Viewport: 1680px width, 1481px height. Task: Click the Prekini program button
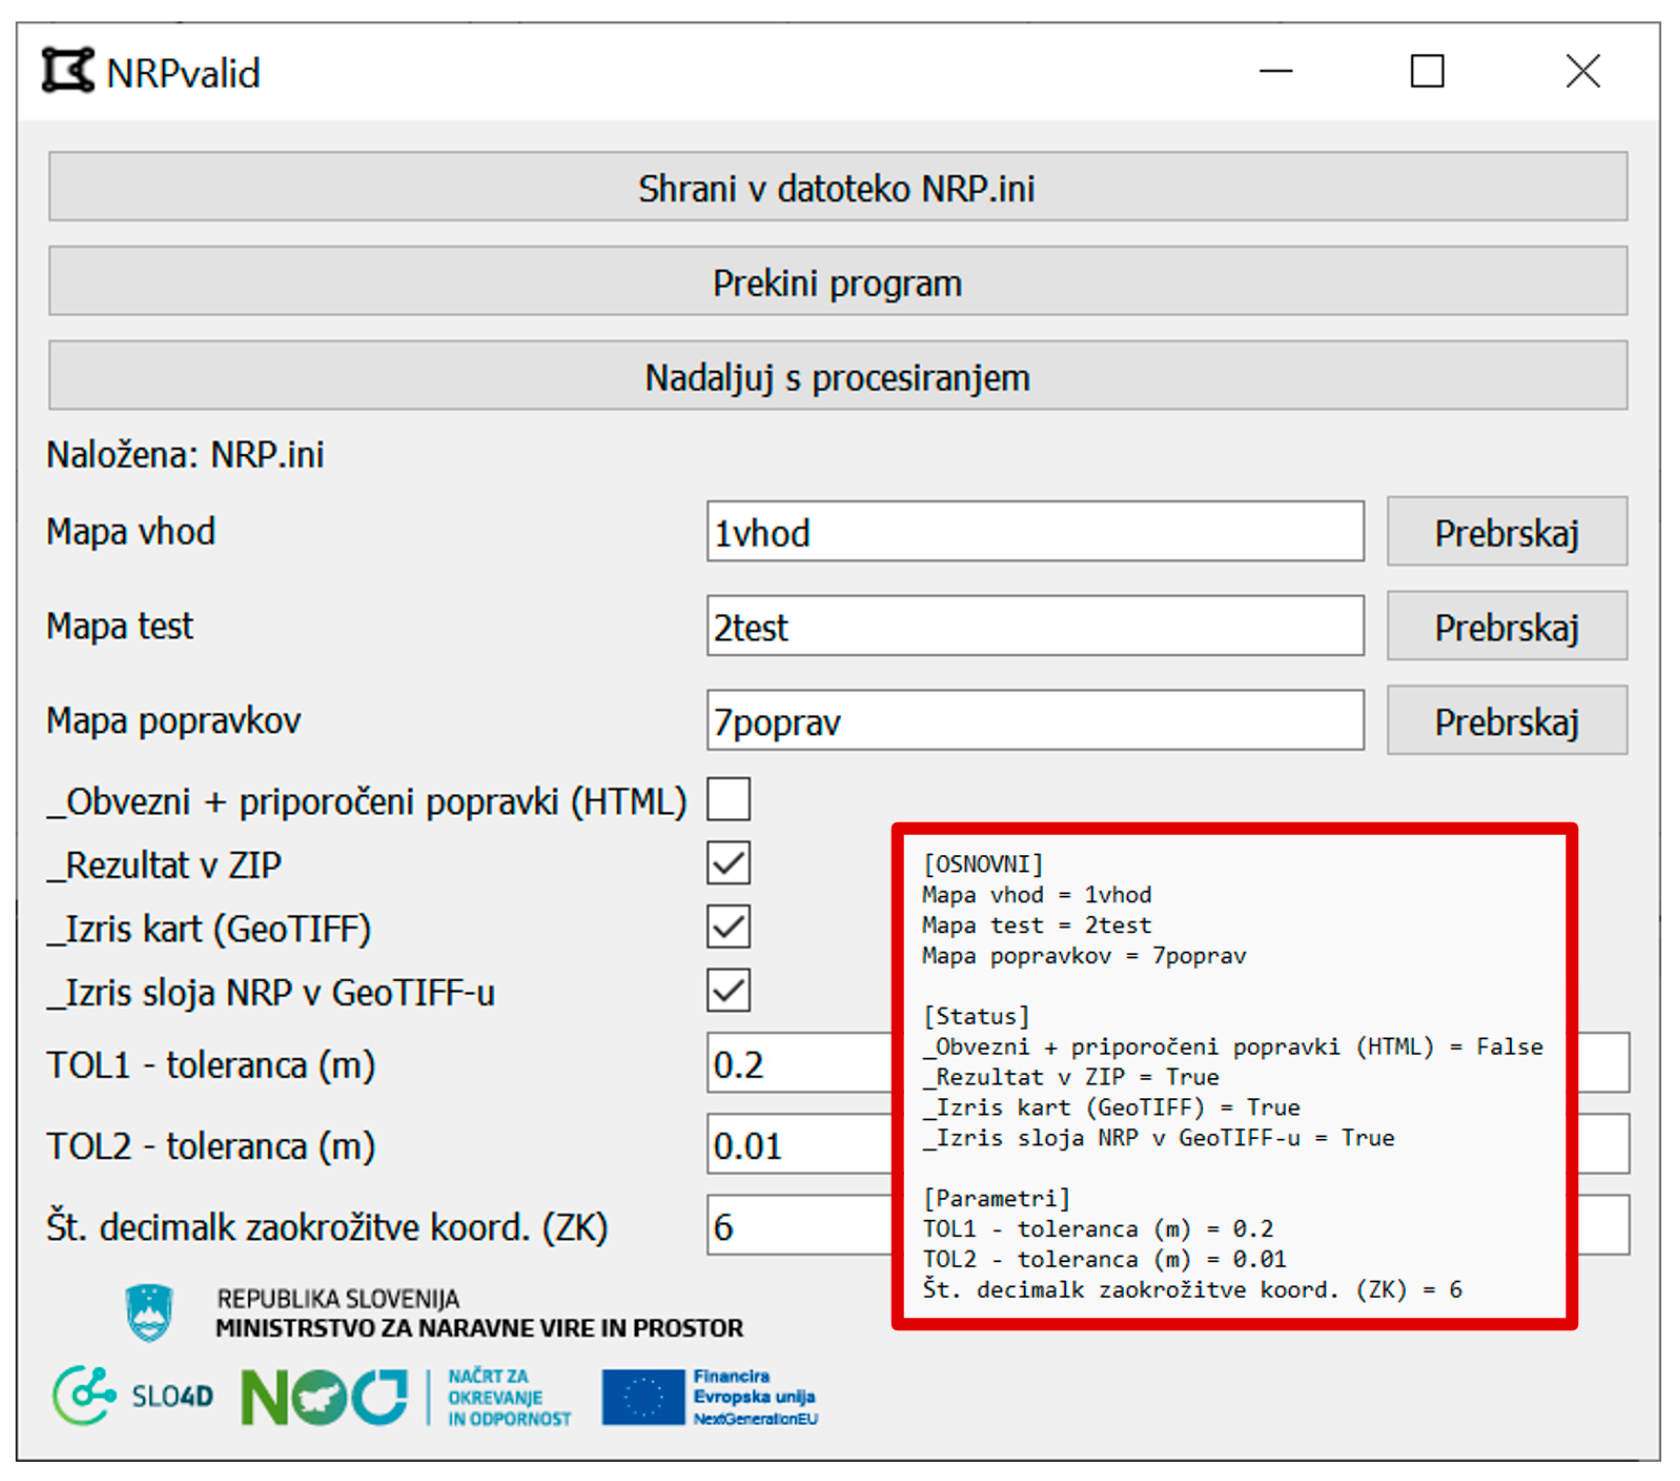coord(837,283)
